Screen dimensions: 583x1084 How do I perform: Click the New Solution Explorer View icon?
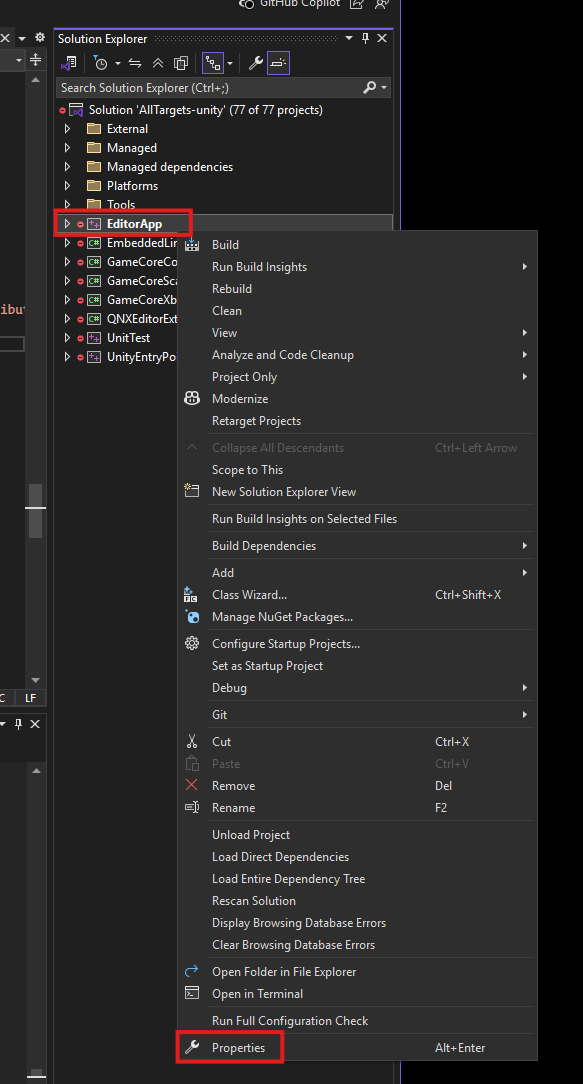click(192, 492)
